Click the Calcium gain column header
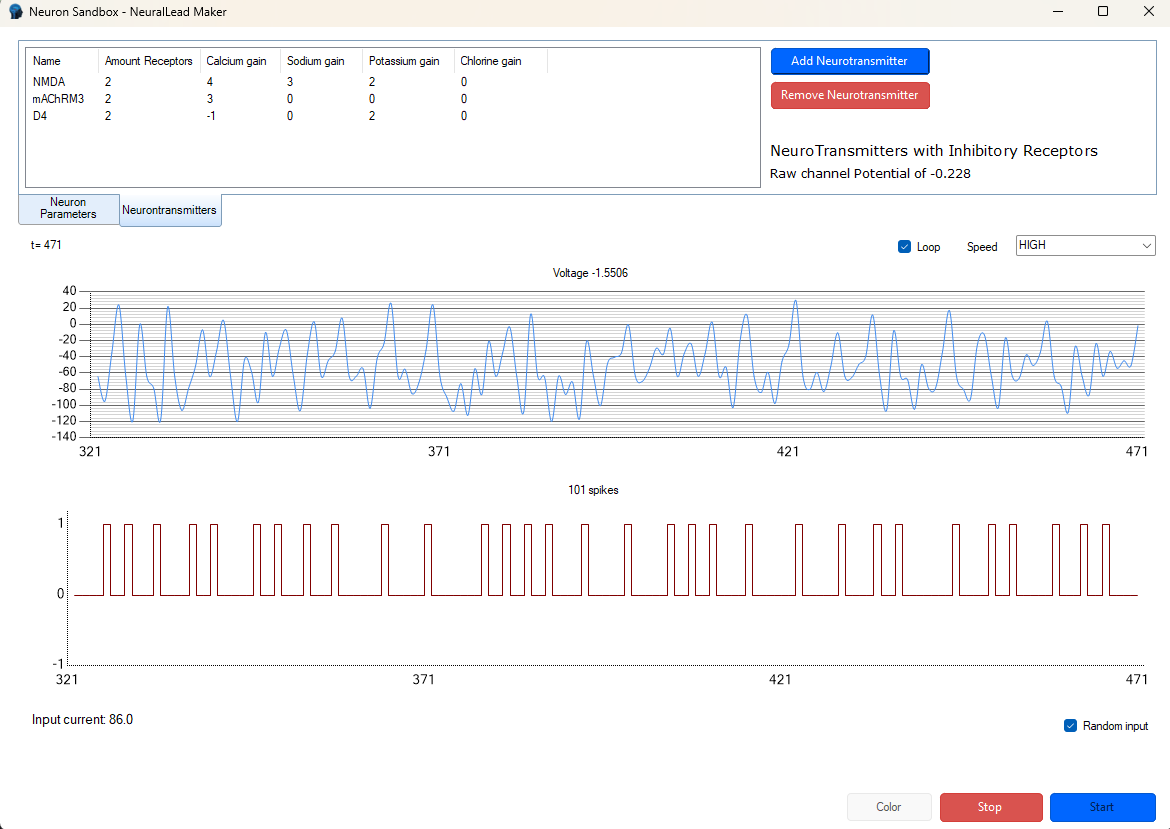1170x829 pixels. click(x=237, y=61)
